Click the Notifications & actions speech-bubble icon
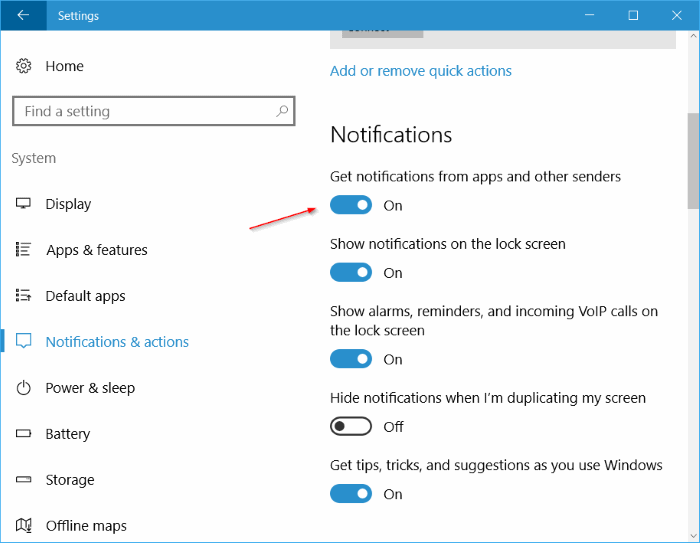Viewport: 700px width, 543px height. tap(23, 341)
